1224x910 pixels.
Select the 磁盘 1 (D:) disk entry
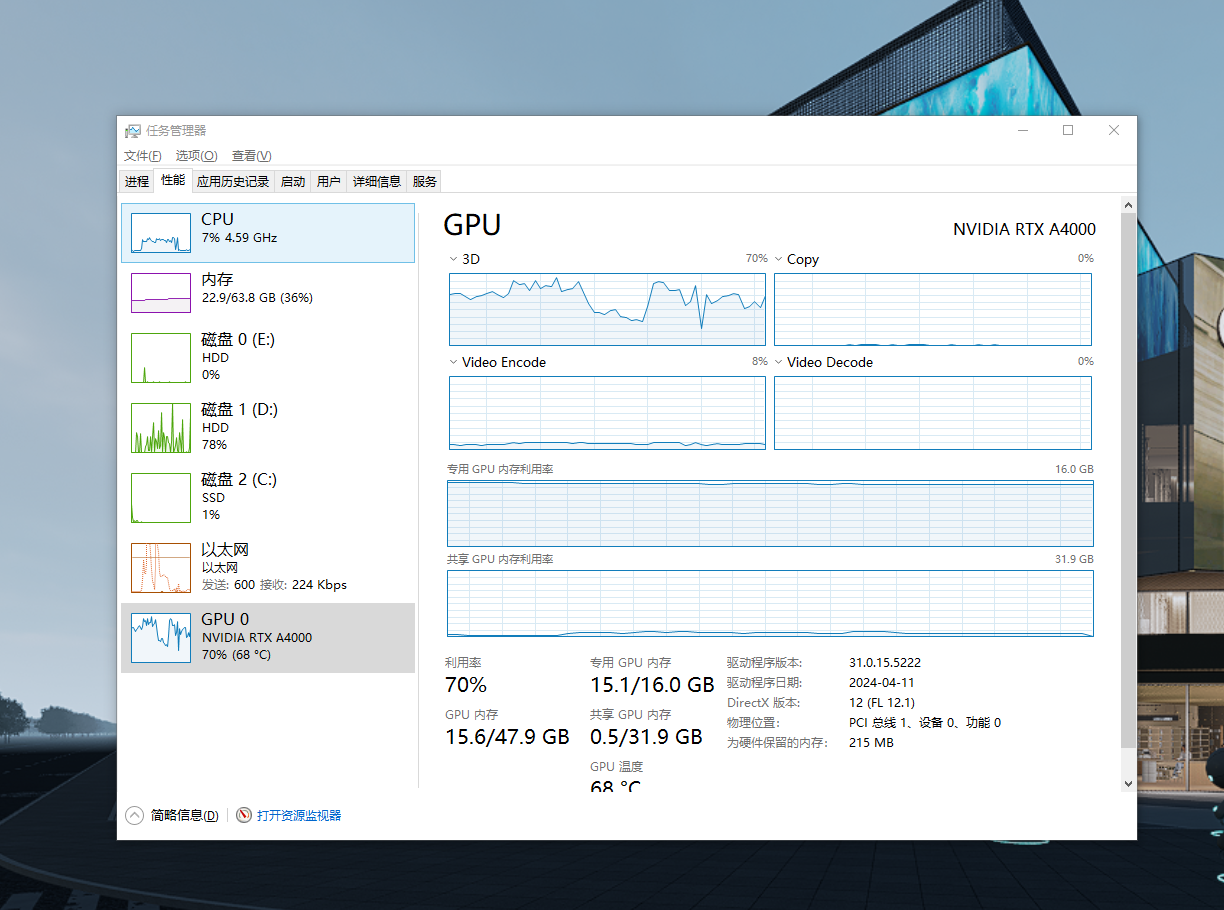pos(268,427)
